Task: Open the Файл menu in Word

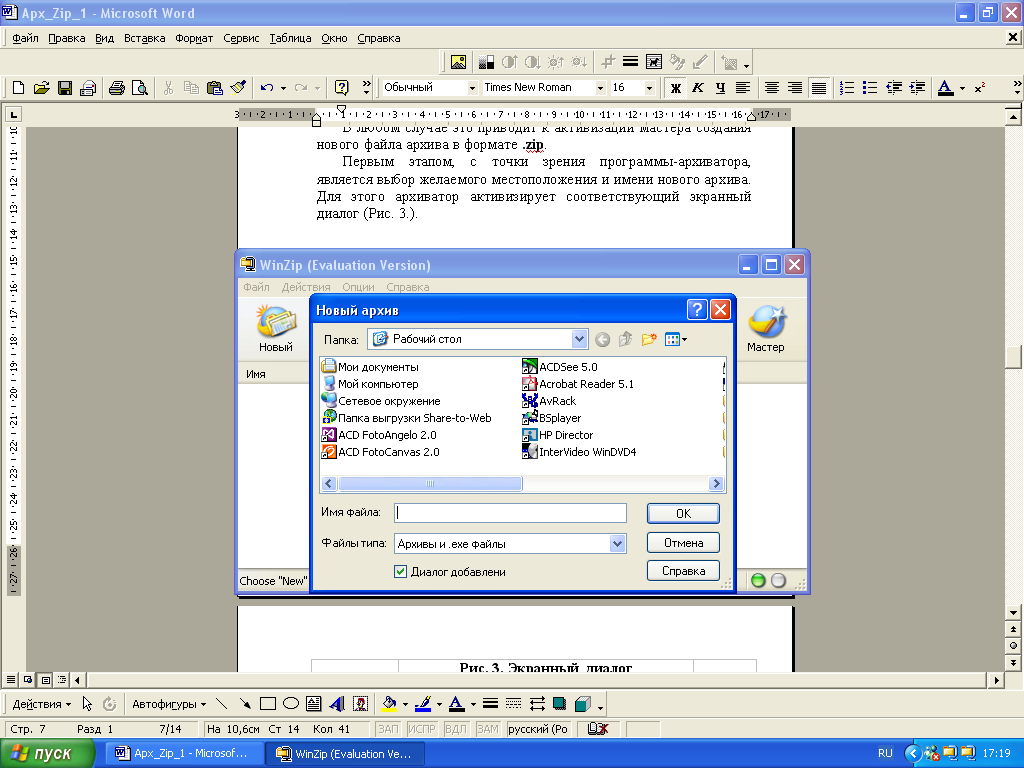Action: (x=25, y=38)
